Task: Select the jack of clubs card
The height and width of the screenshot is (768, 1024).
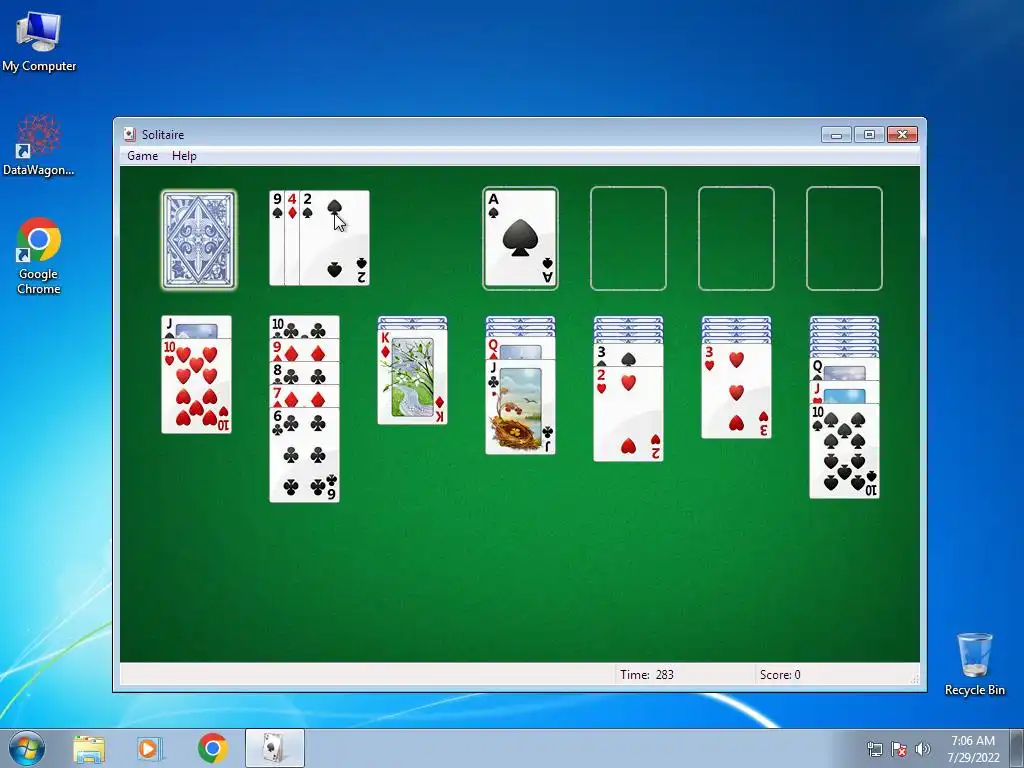Action: pos(520,407)
